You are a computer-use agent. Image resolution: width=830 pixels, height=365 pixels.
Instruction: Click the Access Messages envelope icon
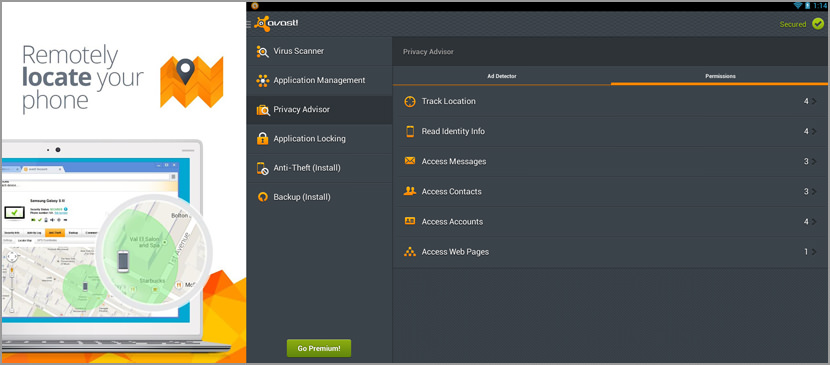410,161
